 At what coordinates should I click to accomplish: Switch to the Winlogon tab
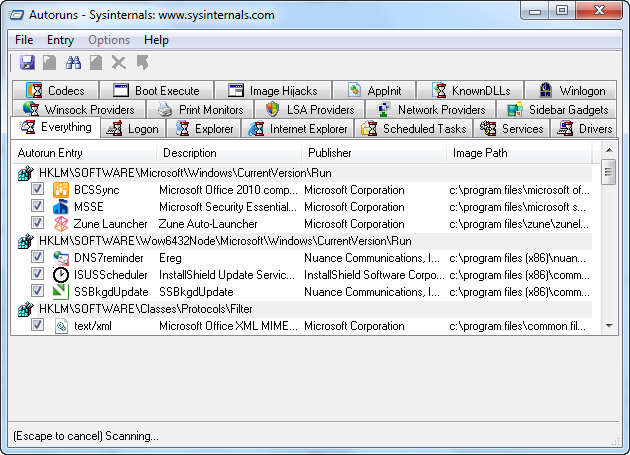click(x=571, y=90)
